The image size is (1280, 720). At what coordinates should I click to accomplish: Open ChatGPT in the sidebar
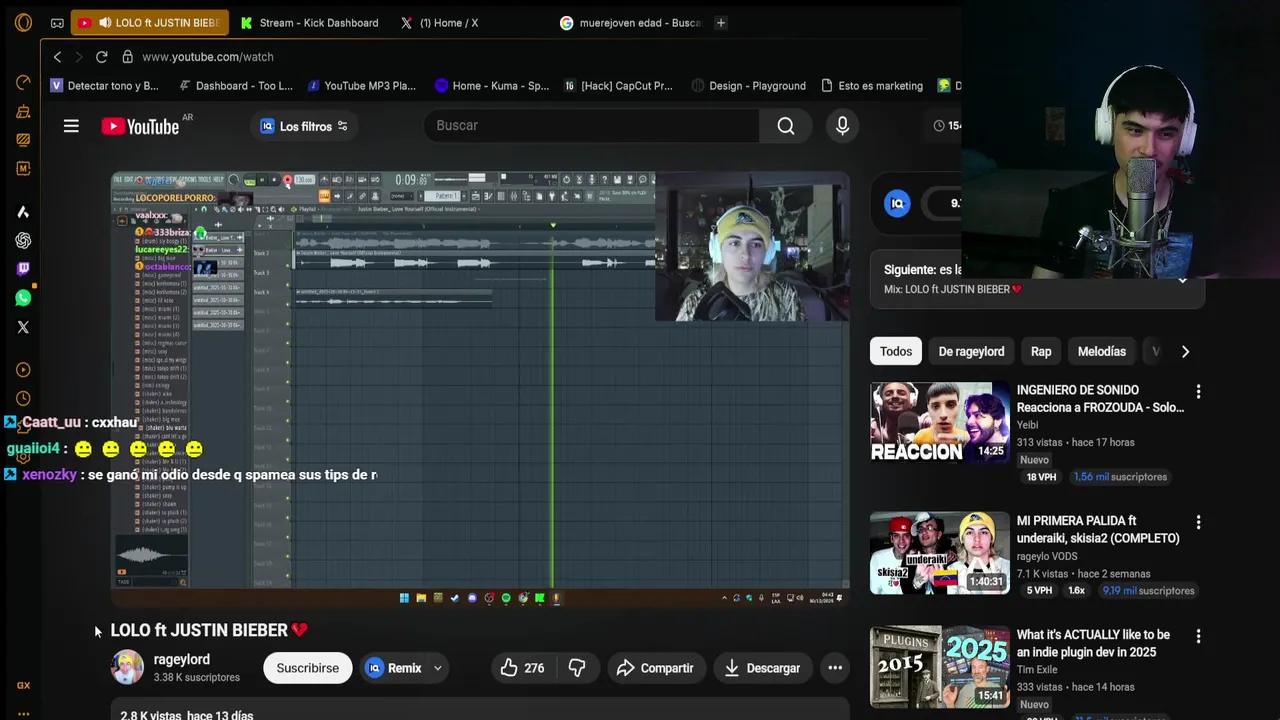click(x=23, y=240)
